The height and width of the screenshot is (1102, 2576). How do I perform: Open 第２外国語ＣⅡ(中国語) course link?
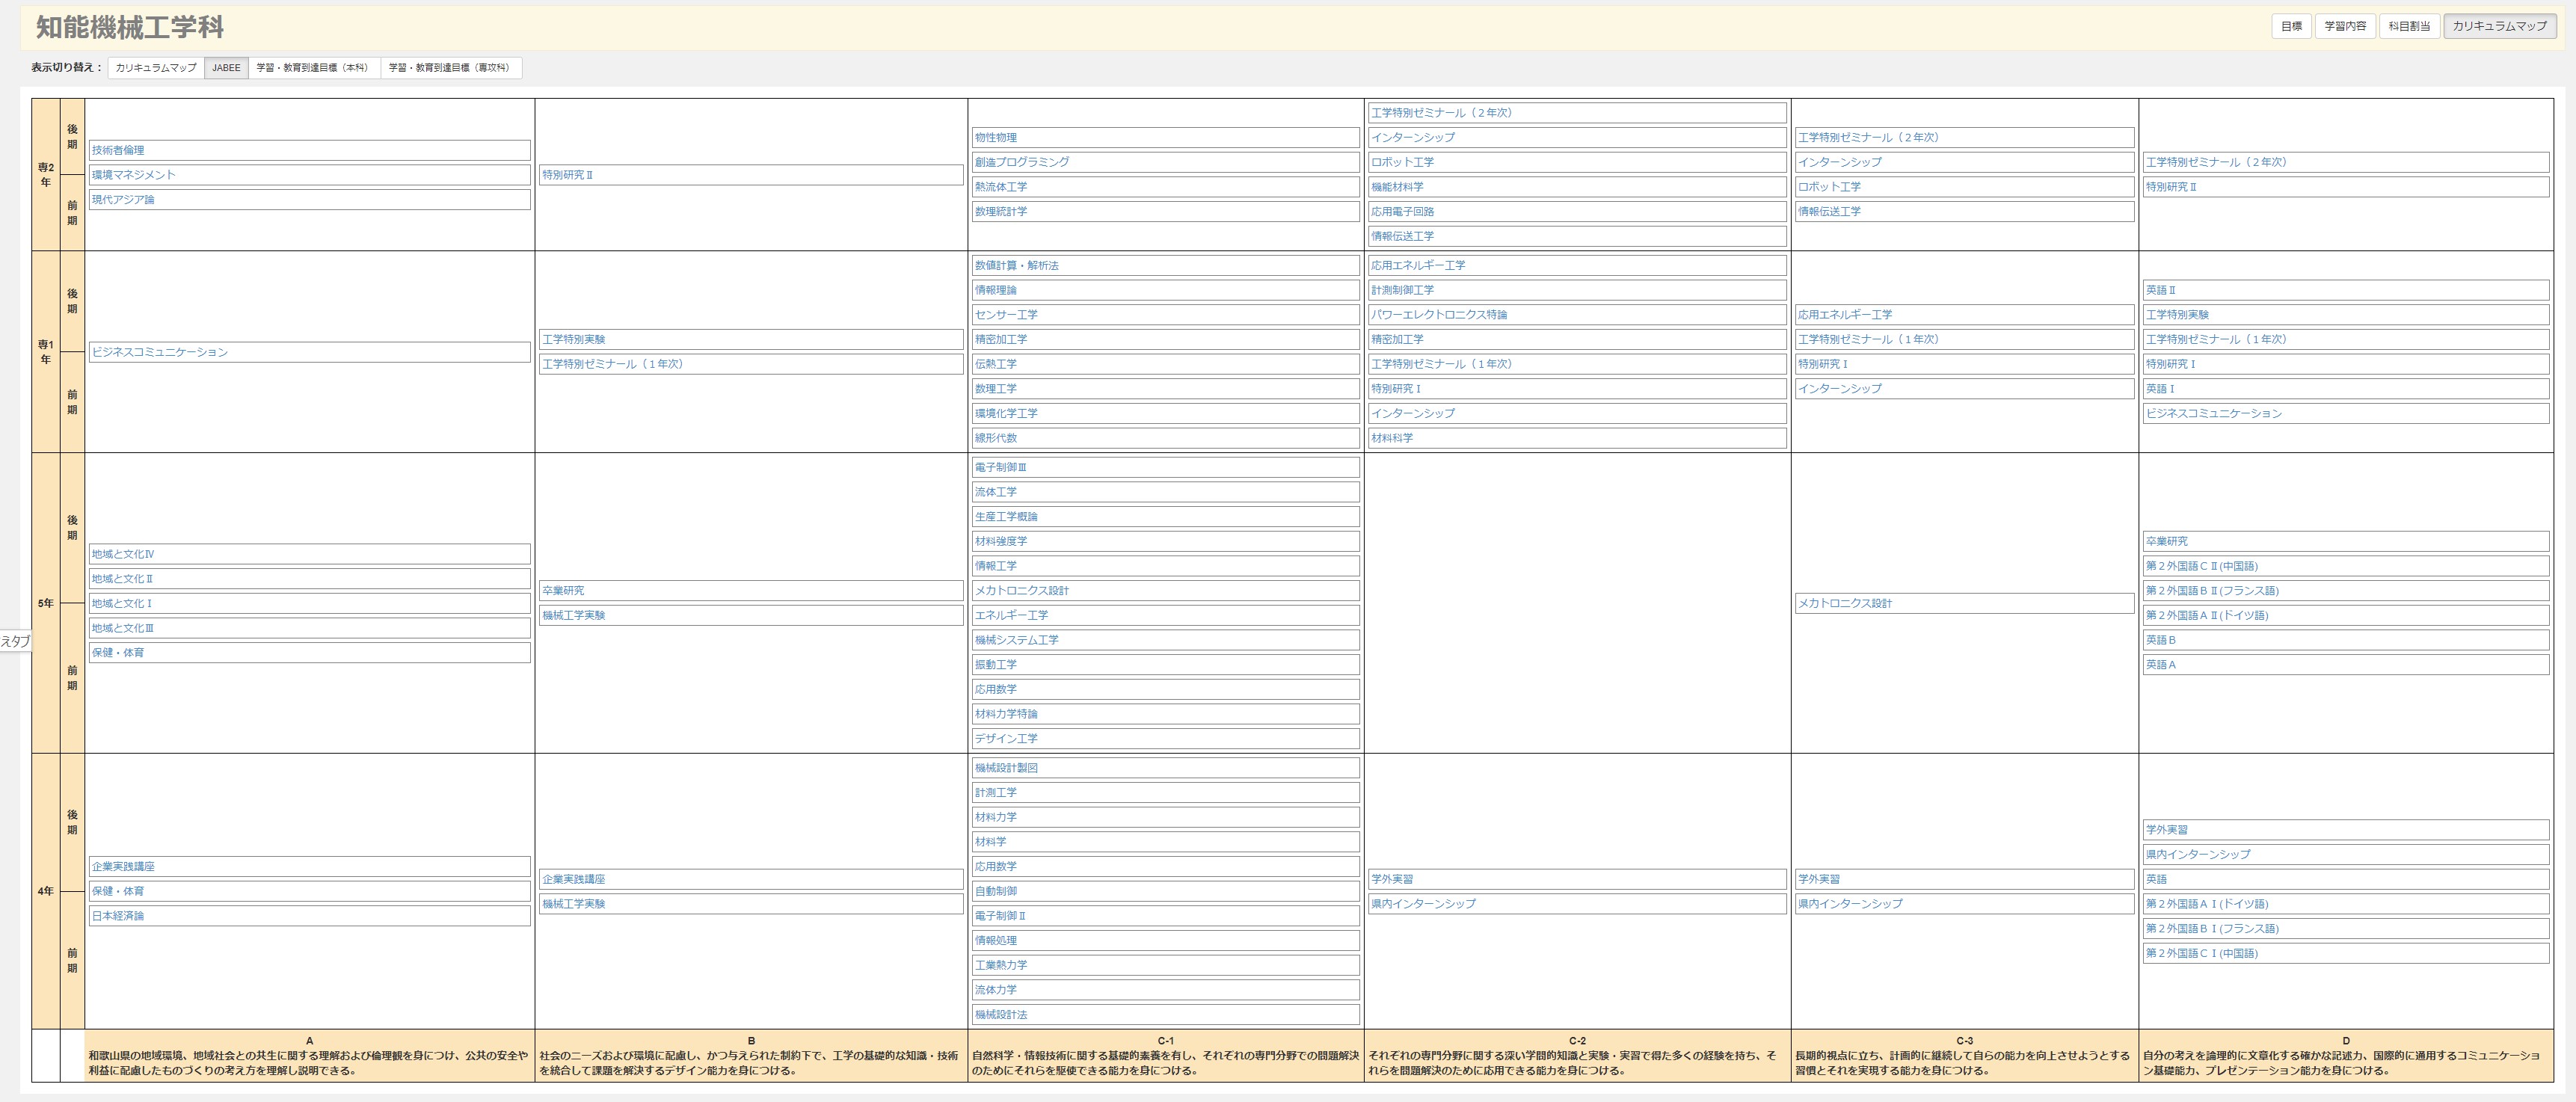coord(2202,566)
